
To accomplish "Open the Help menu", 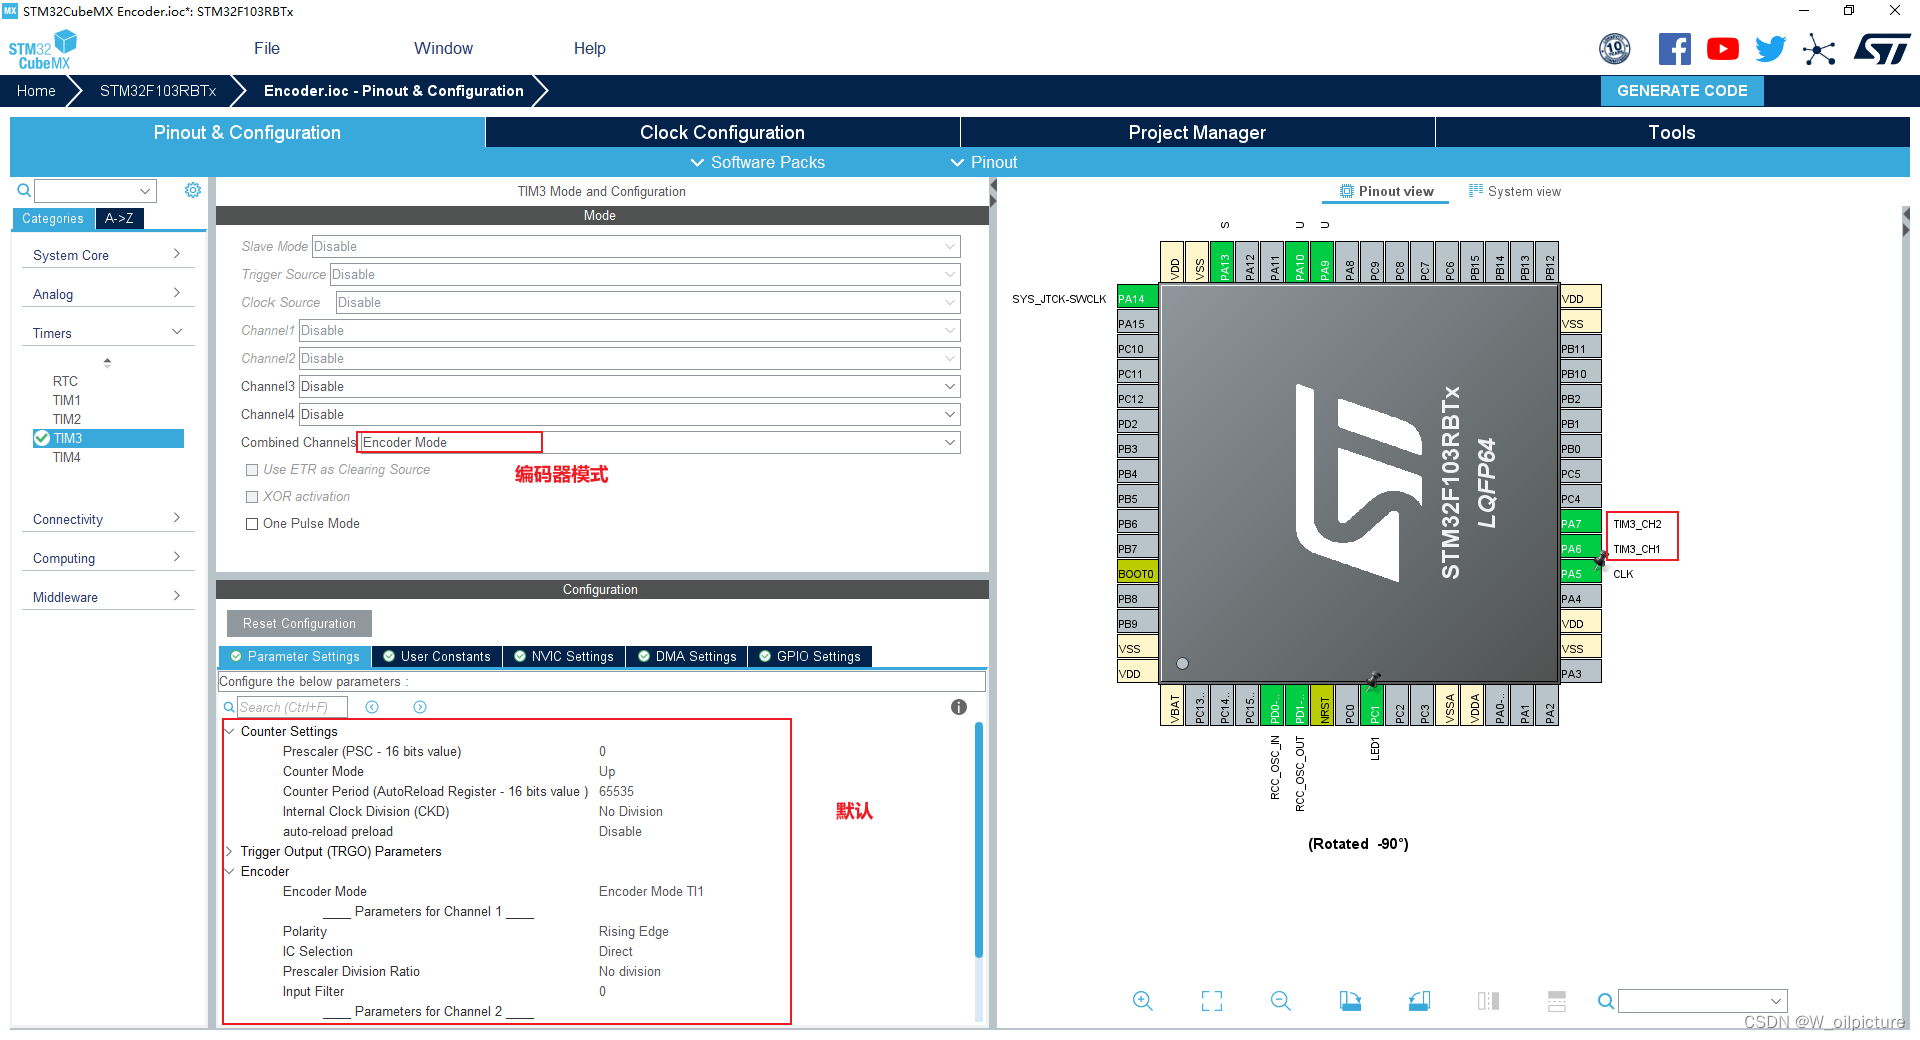I will point(590,48).
